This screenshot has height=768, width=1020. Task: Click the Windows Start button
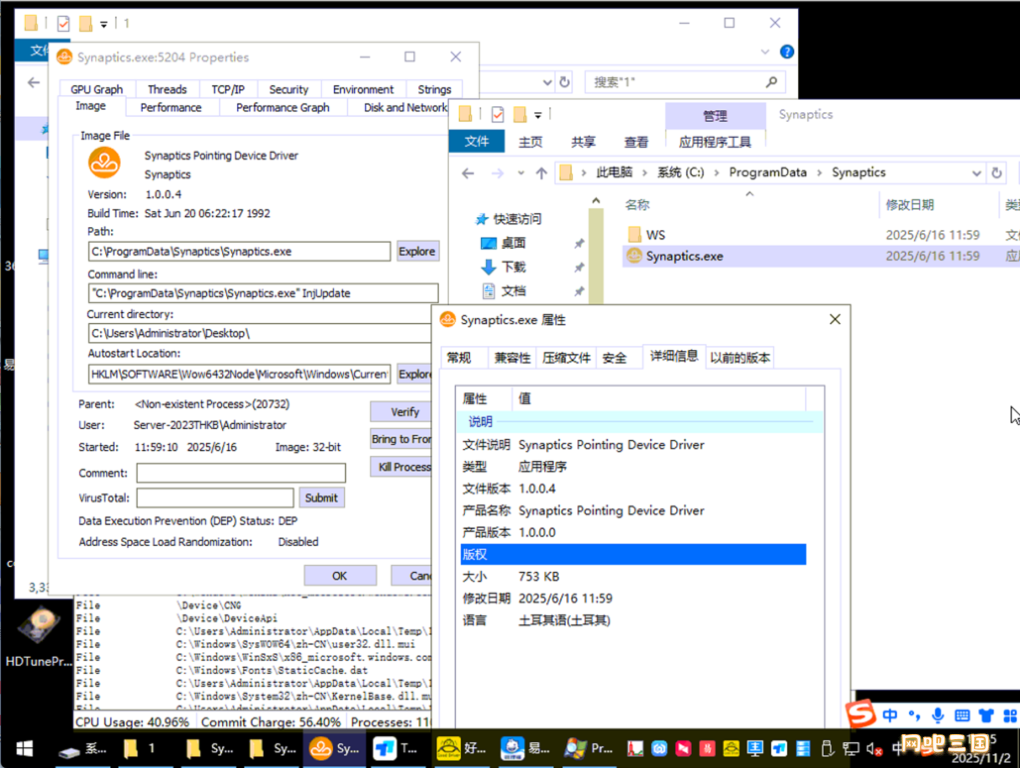[23, 748]
